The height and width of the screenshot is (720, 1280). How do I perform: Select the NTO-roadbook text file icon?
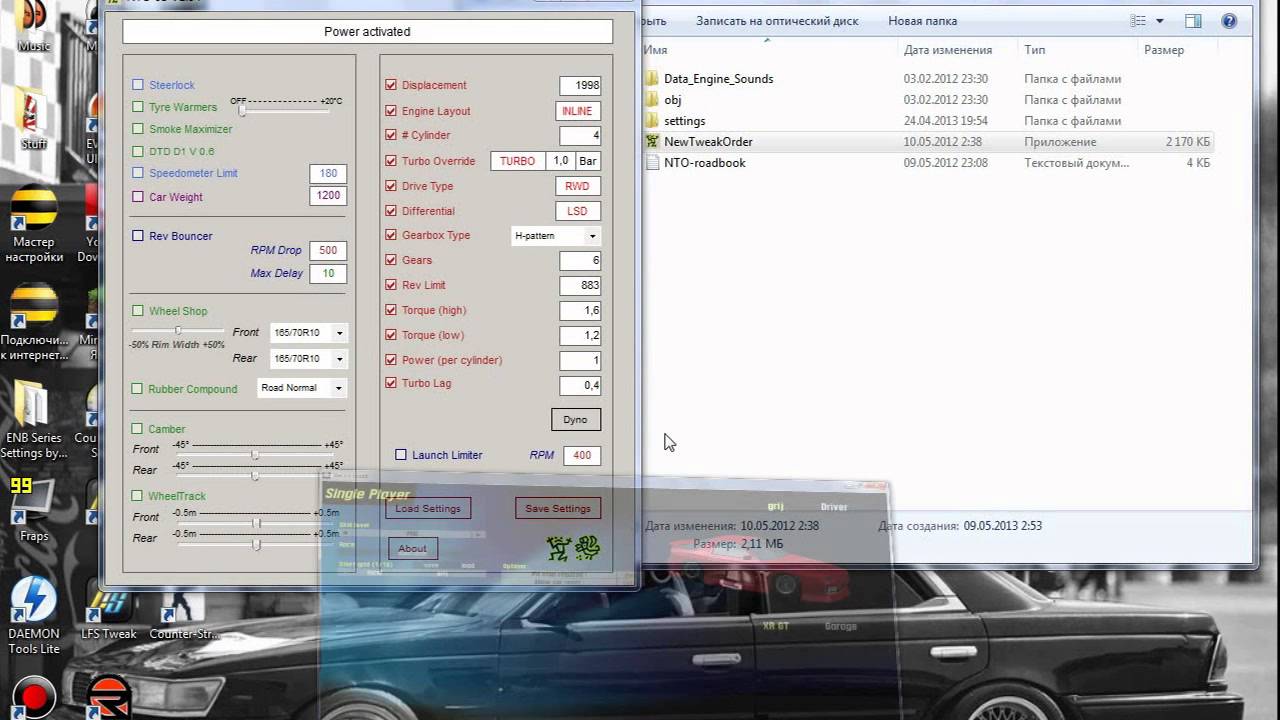tap(653, 163)
